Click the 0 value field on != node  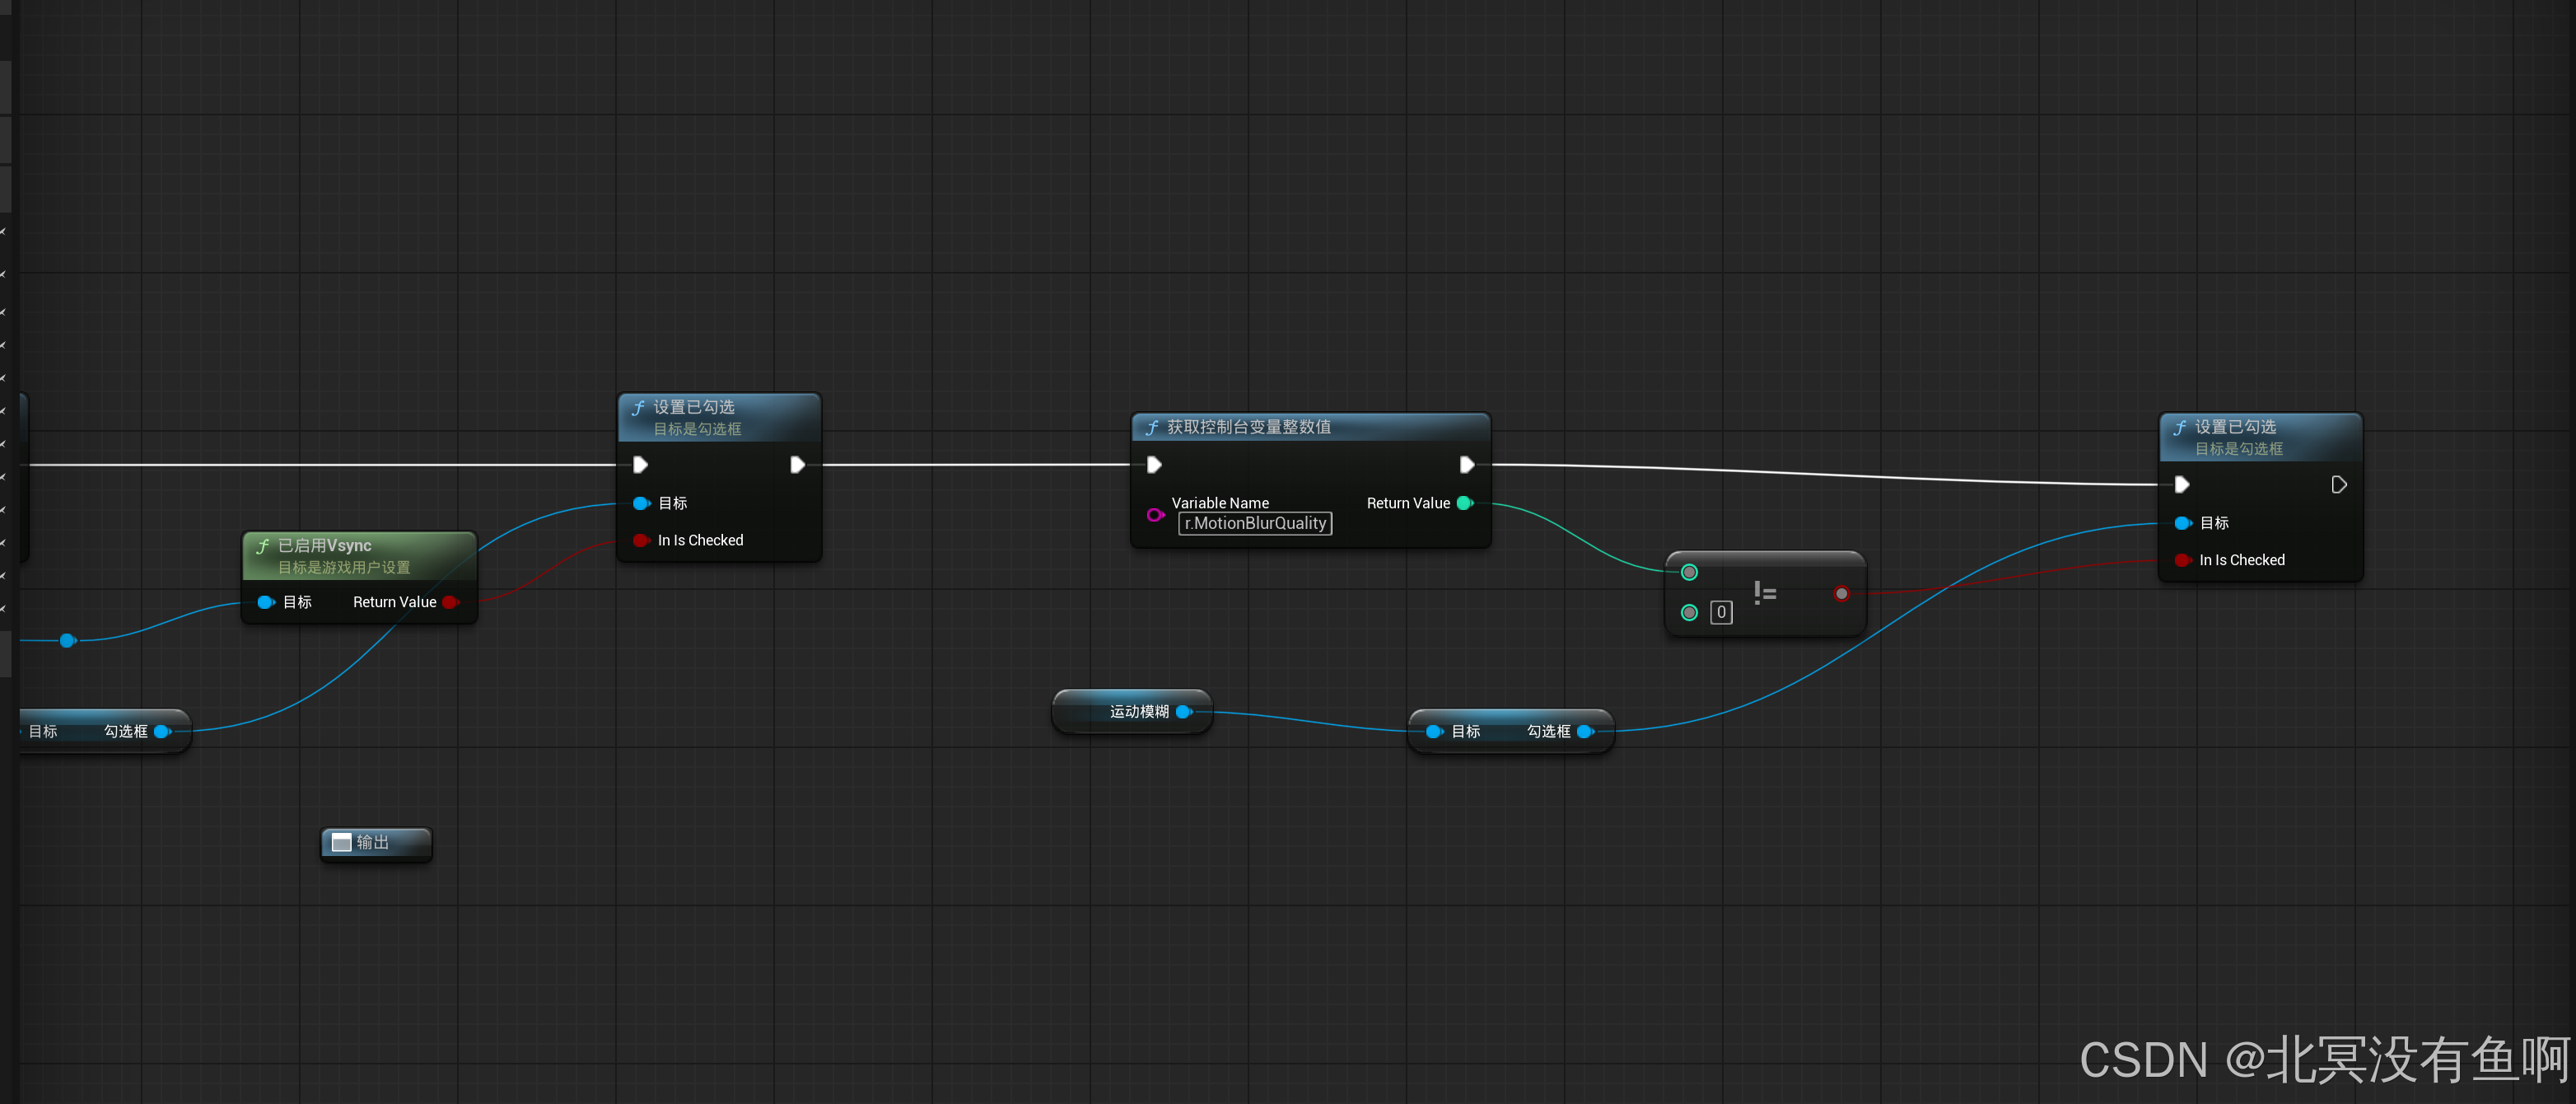point(1721,612)
